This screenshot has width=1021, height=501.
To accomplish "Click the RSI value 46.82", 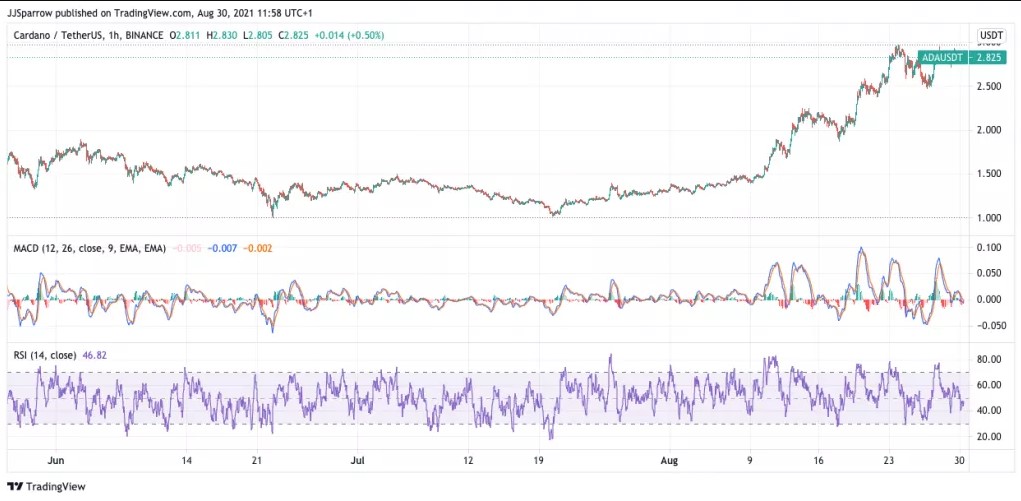I will 94,355.
